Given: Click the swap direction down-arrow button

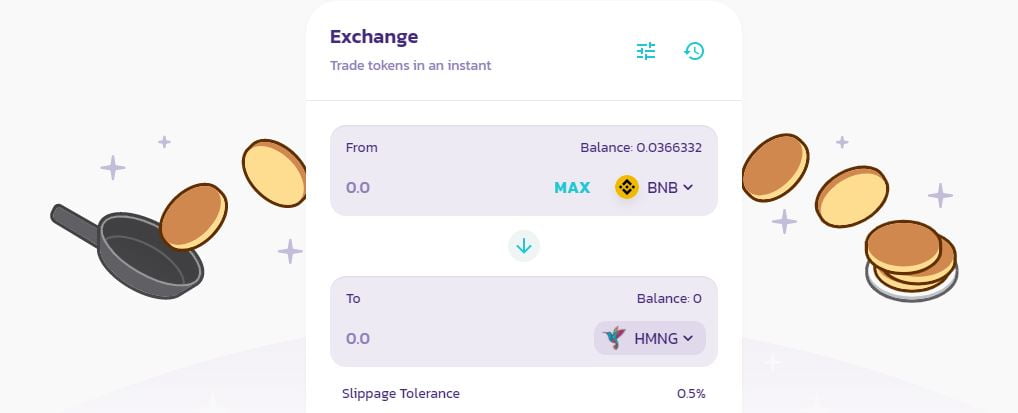Looking at the screenshot, I should (x=524, y=245).
